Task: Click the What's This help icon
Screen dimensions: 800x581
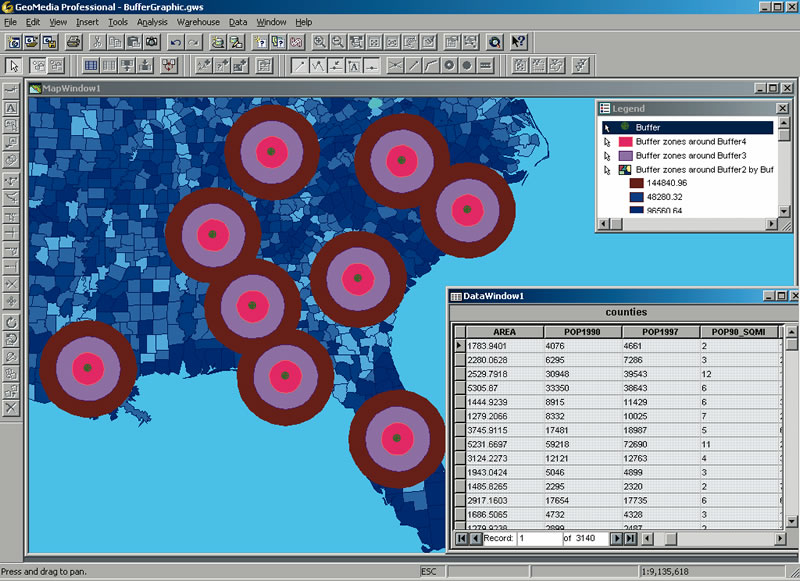Action: pos(518,42)
